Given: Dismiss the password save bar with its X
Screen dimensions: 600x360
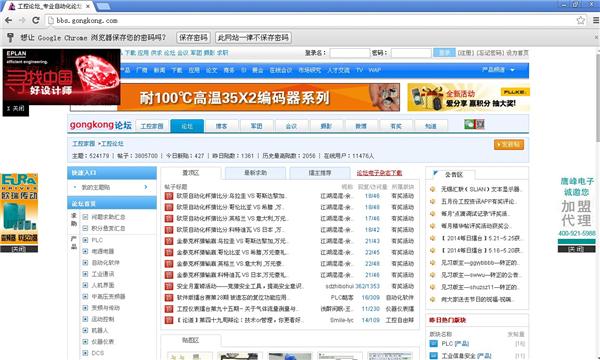Looking at the screenshot, I should point(596,37).
